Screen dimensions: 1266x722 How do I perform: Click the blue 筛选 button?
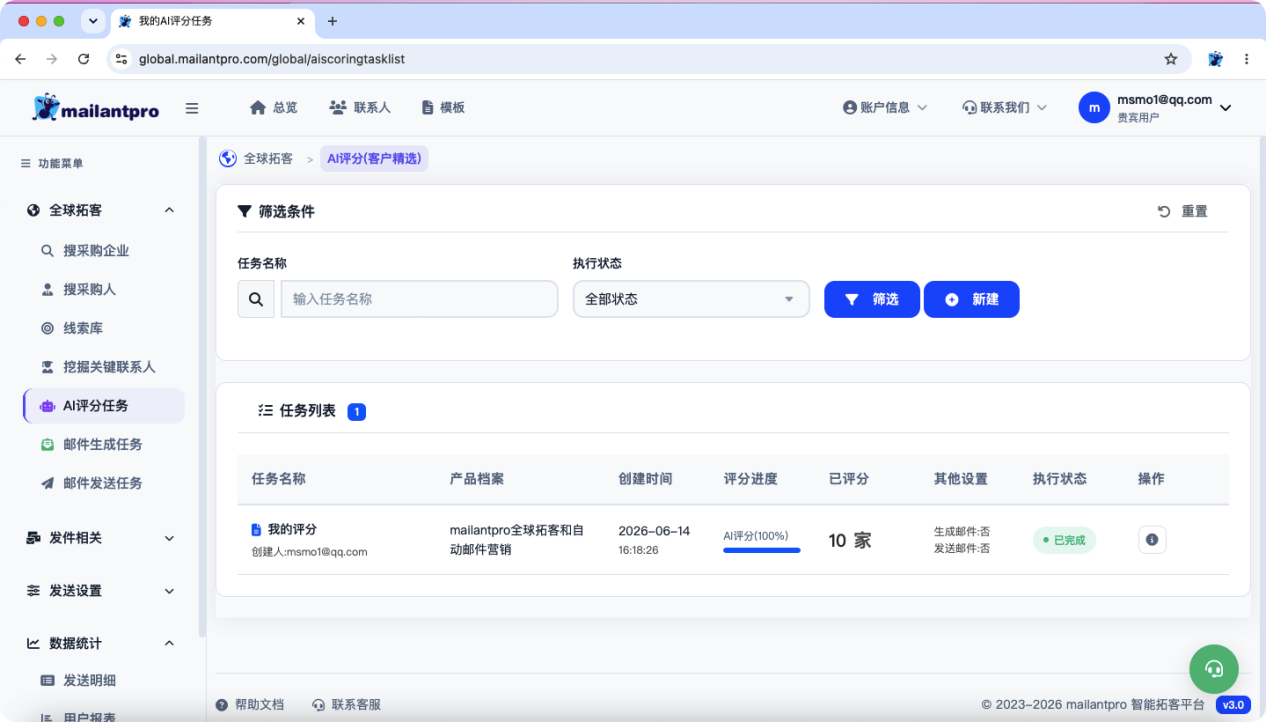coord(872,299)
